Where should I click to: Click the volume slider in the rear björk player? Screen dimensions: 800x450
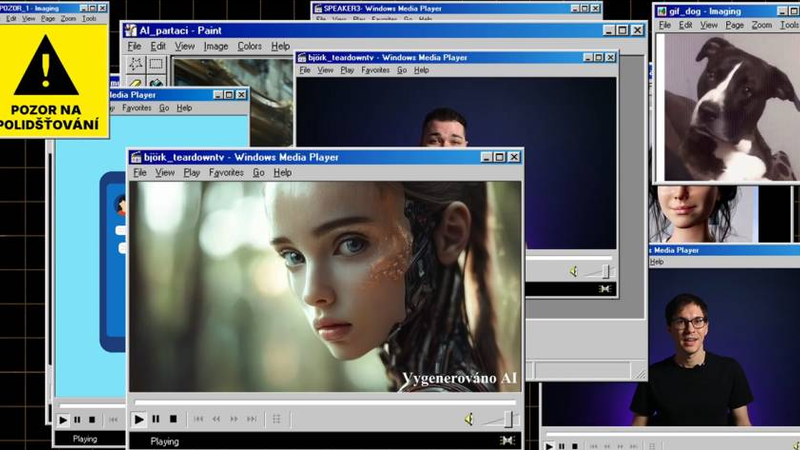click(598, 271)
